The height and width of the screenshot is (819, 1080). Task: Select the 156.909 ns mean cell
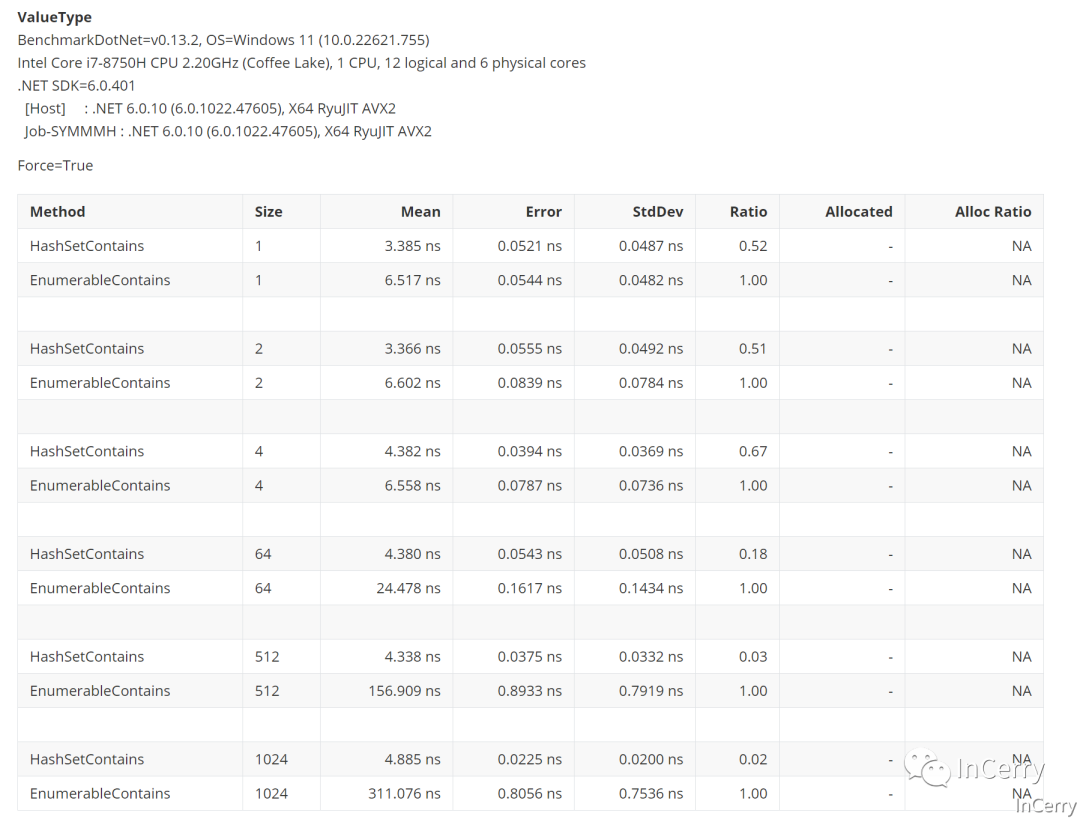pyautogui.click(x=404, y=691)
